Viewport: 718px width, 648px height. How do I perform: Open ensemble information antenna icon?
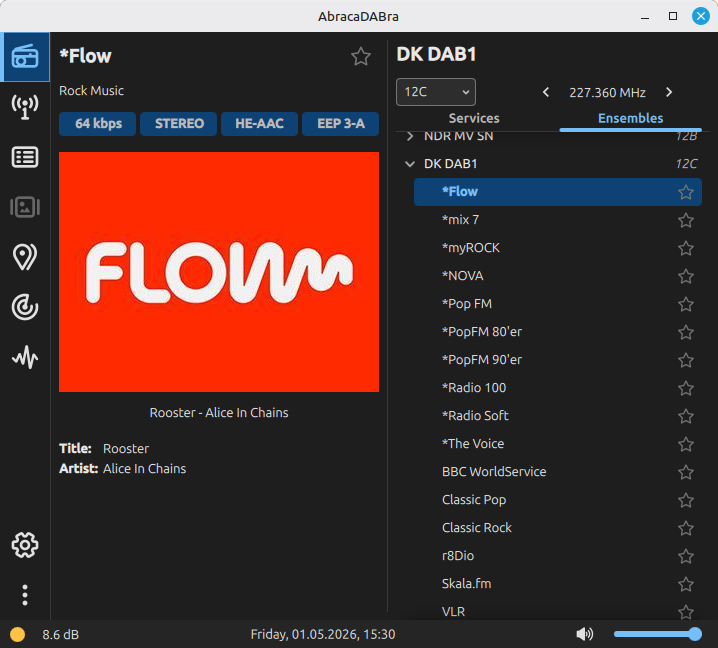(x=25, y=107)
